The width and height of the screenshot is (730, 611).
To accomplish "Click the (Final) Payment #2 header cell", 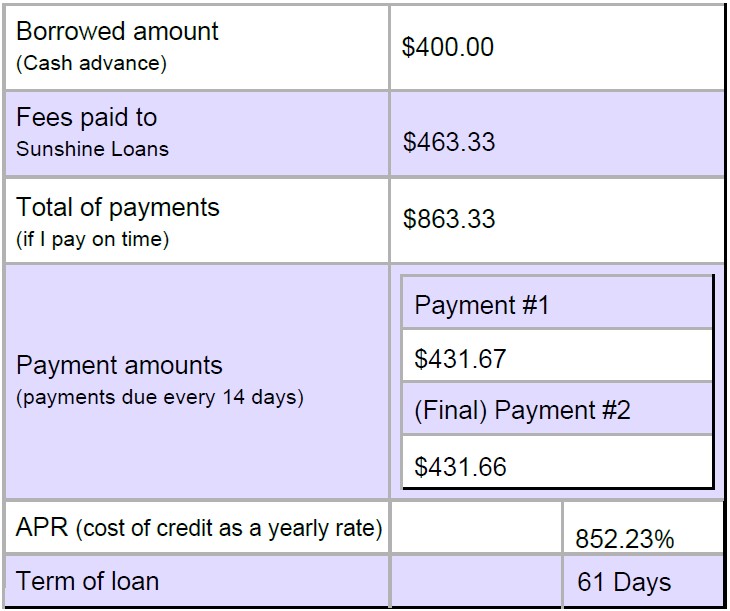I will tap(557, 409).
